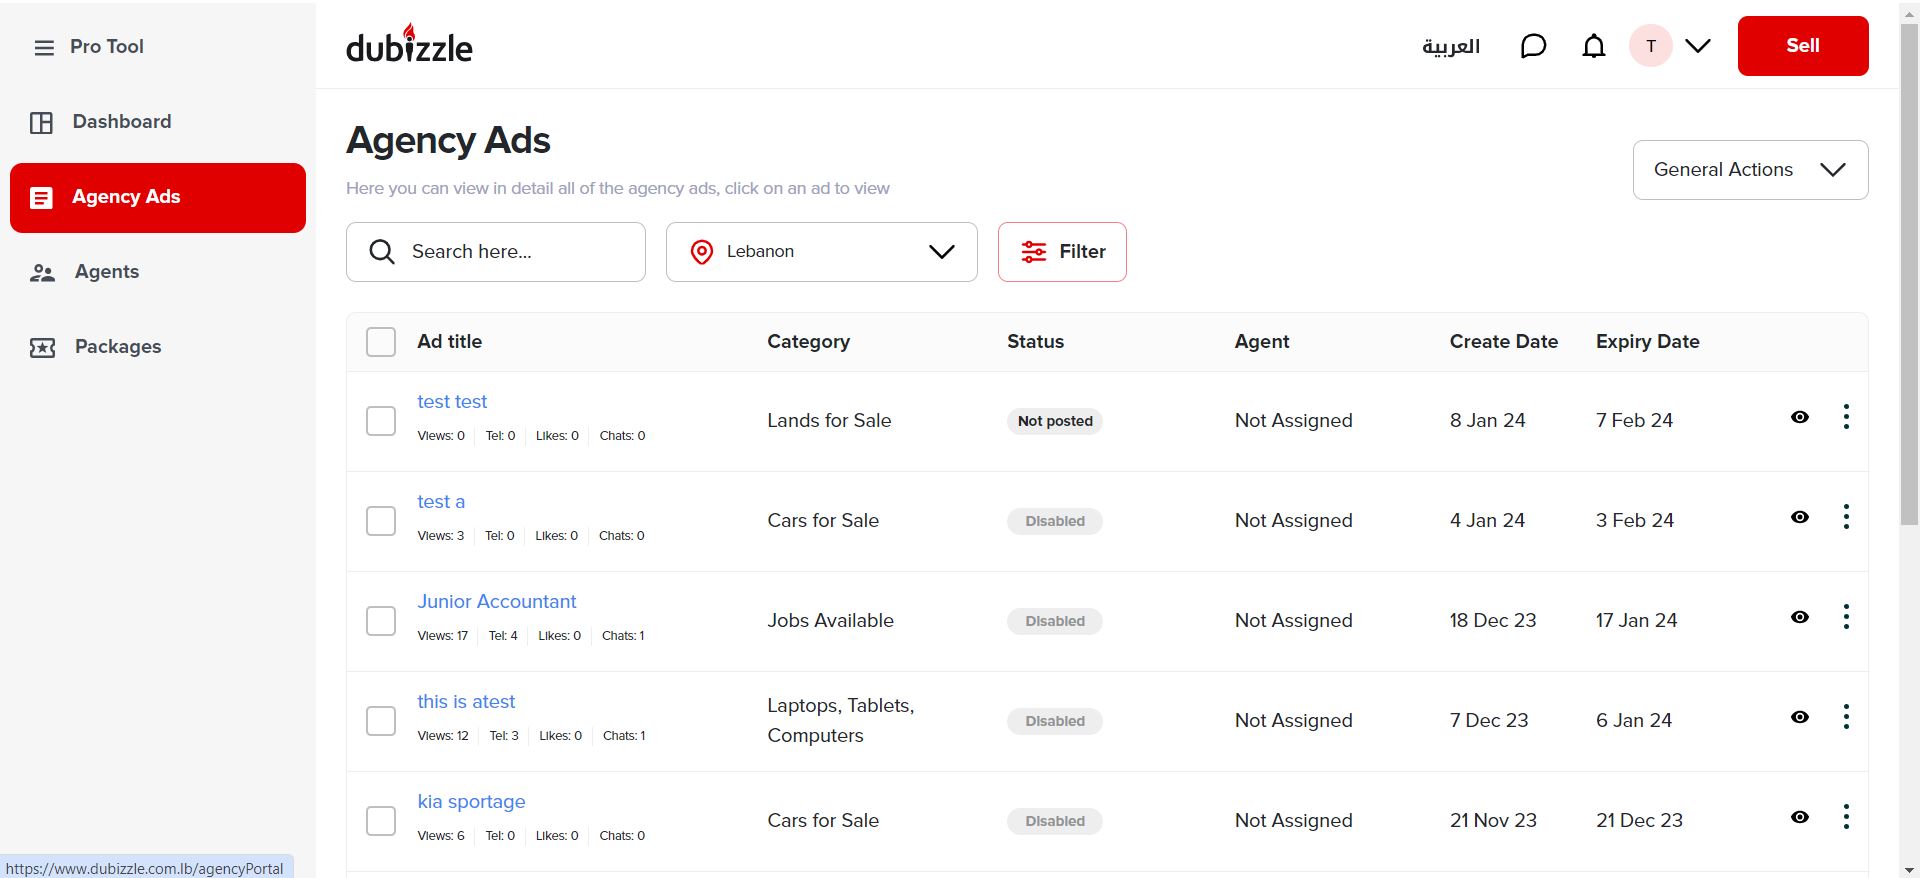Expand the account menu chevron next to avatar
The height and width of the screenshot is (878, 1920).
coord(1698,46)
